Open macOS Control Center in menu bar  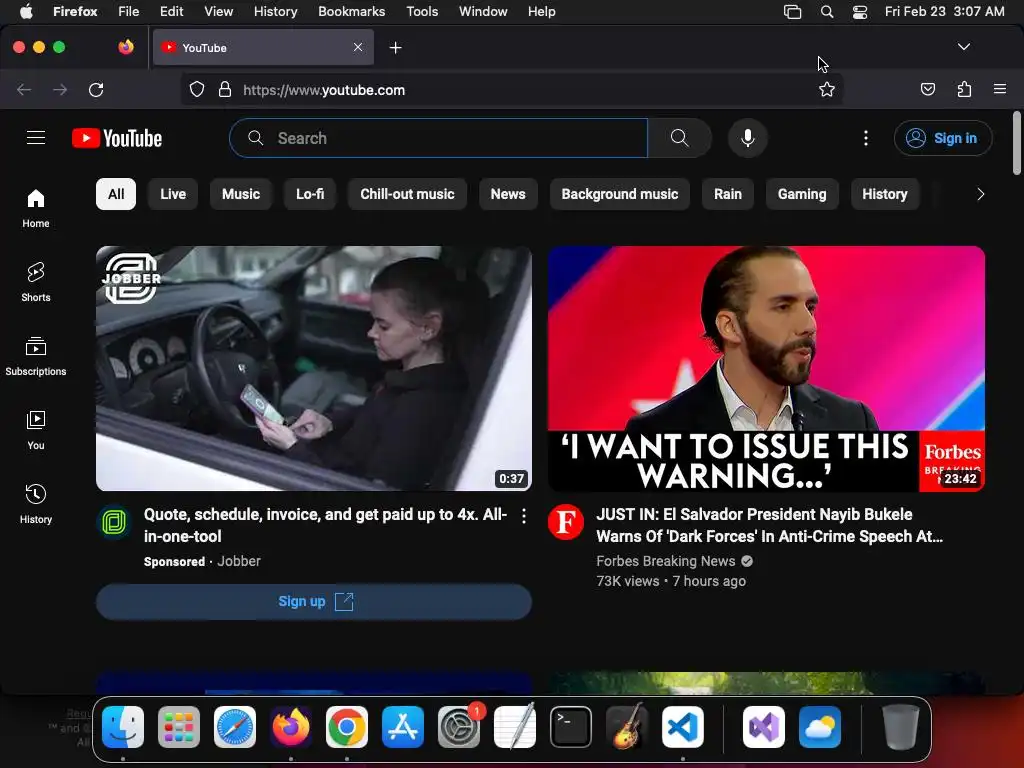click(x=860, y=12)
